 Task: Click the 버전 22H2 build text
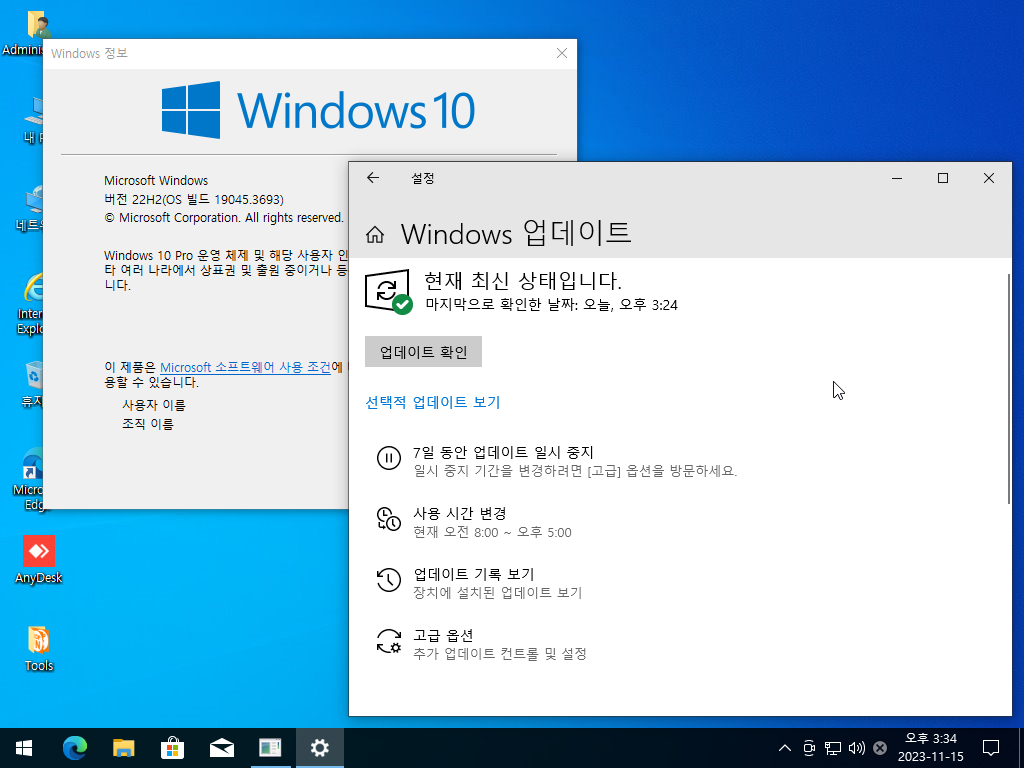click(194, 199)
